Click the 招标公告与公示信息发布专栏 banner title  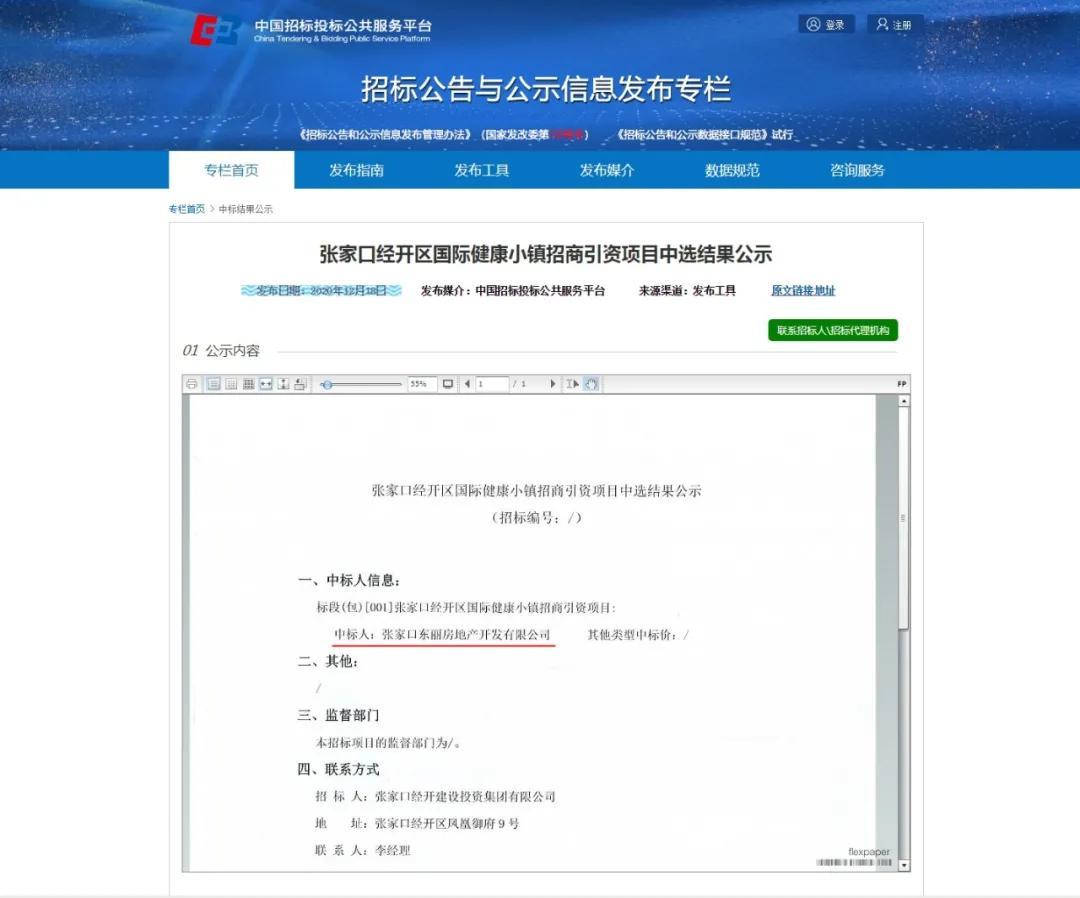[546, 90]
